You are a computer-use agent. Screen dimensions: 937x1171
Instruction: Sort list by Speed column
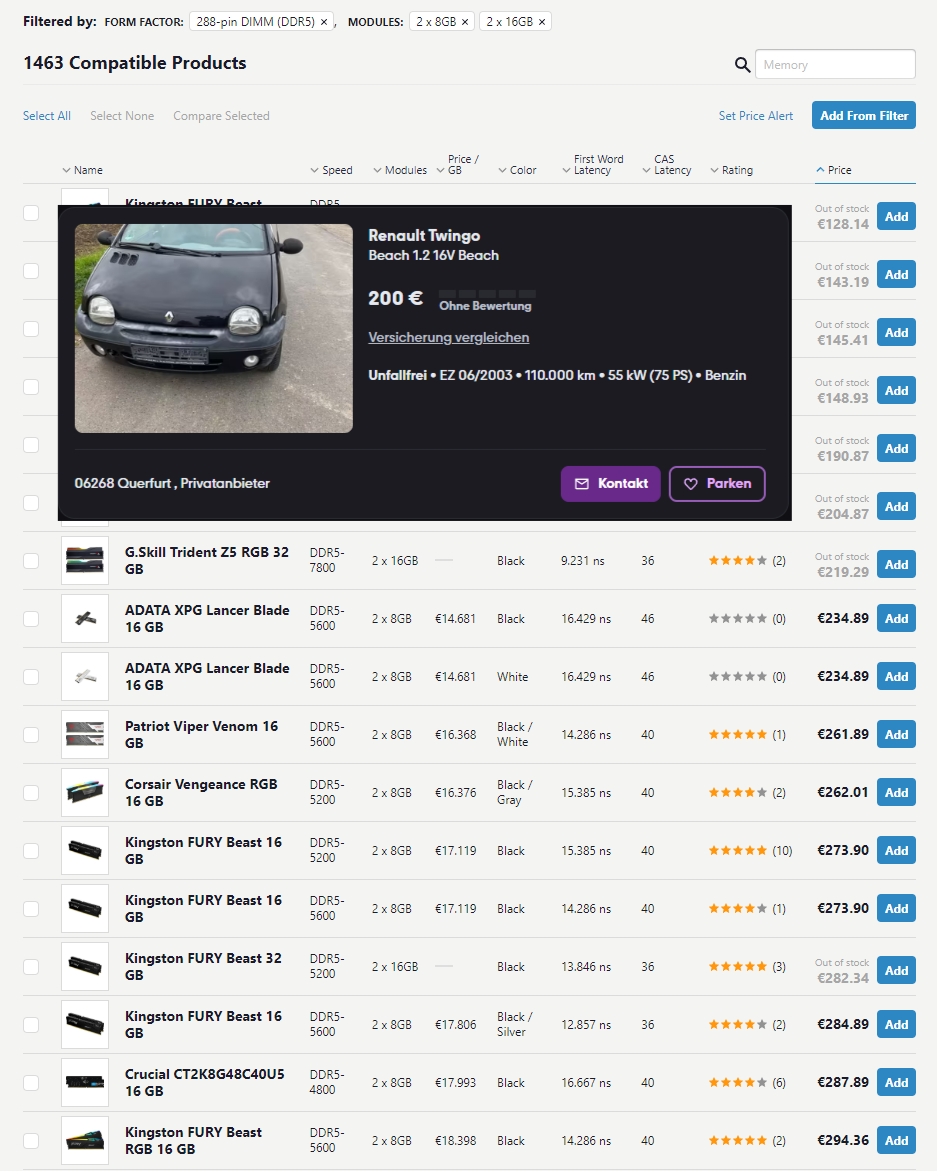331,170
